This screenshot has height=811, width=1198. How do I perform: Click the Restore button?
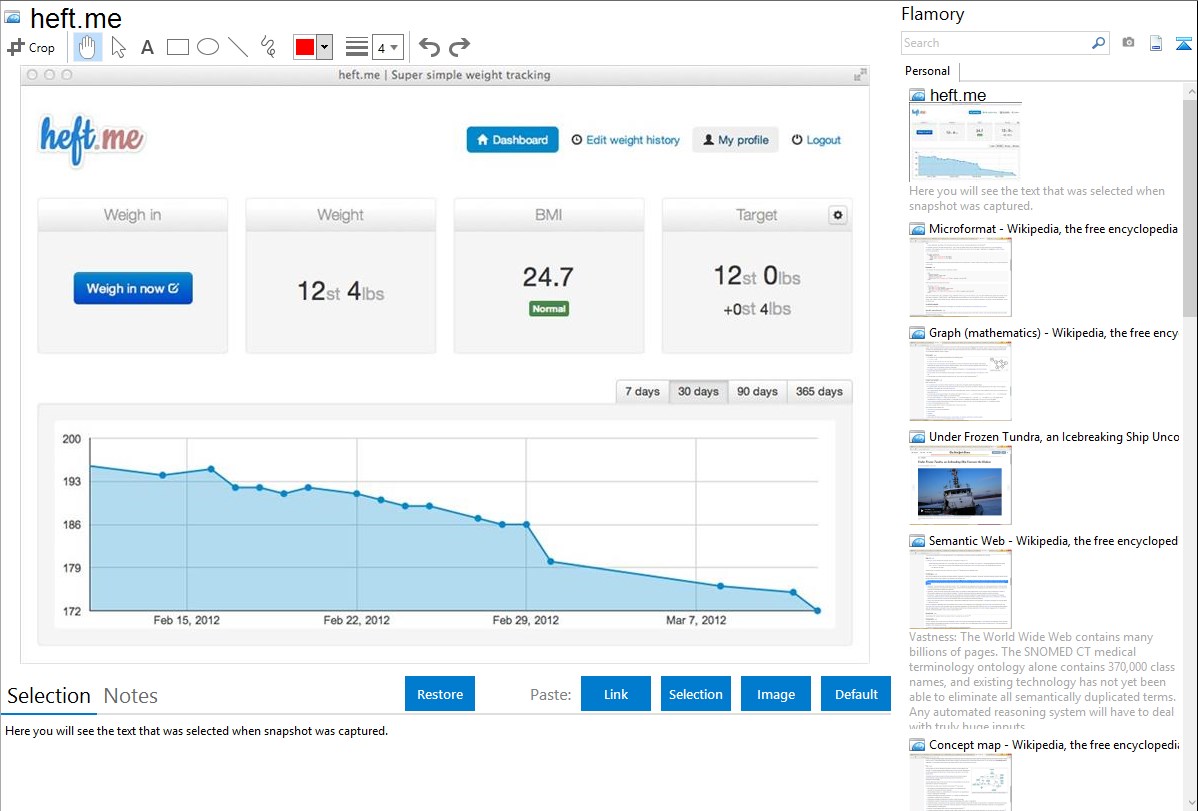pos(440,694)
